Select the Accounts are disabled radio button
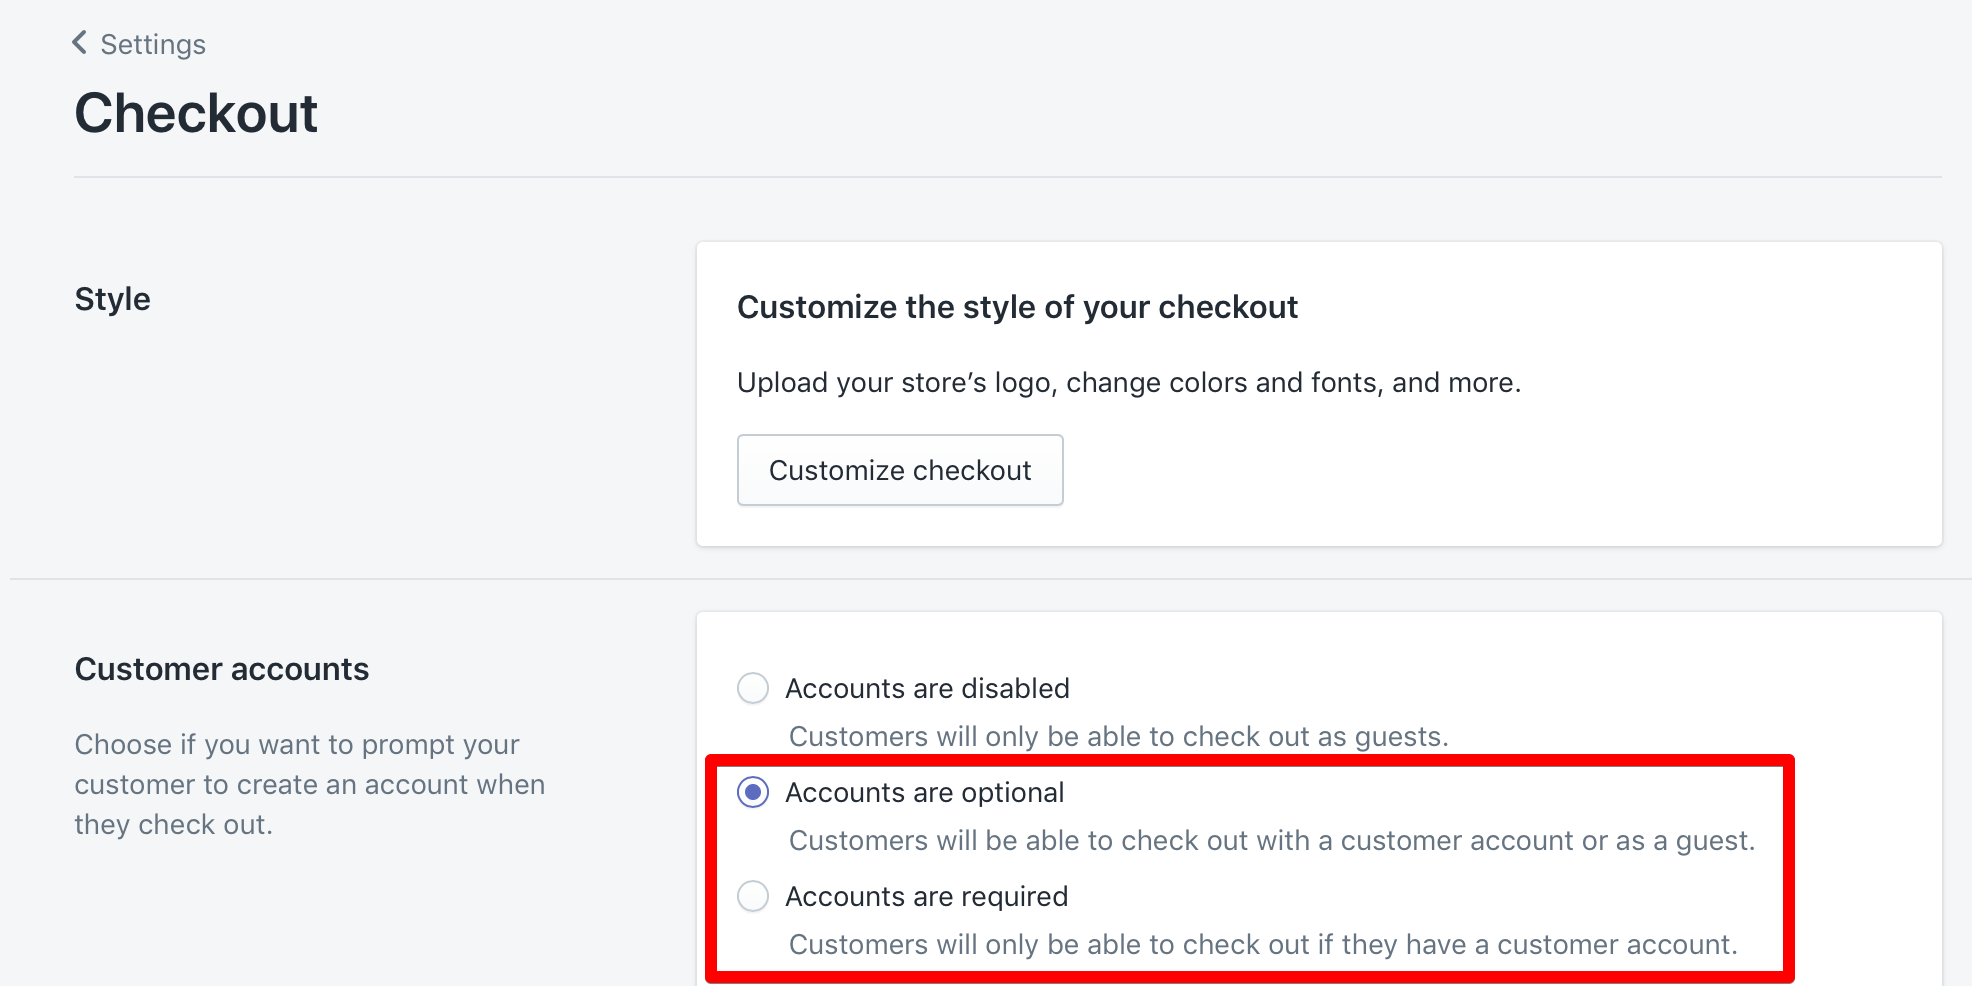Viewport: 1972px width, 987px height. tap(752, 688)
